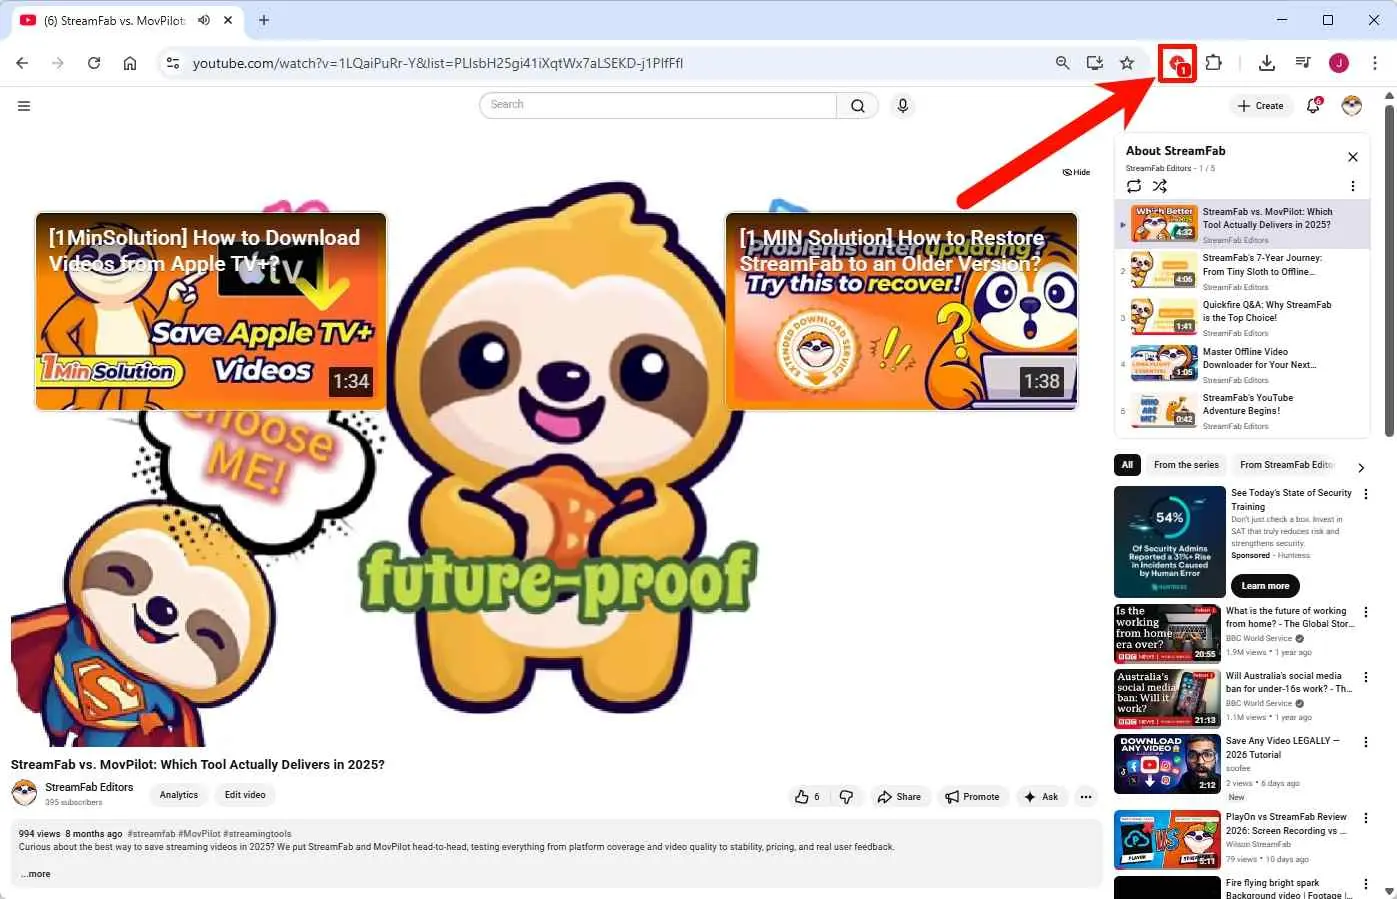This screenshot has width=1397, height=899.
Task: Mute tab audio speaker icon
Action: (204, 20)
